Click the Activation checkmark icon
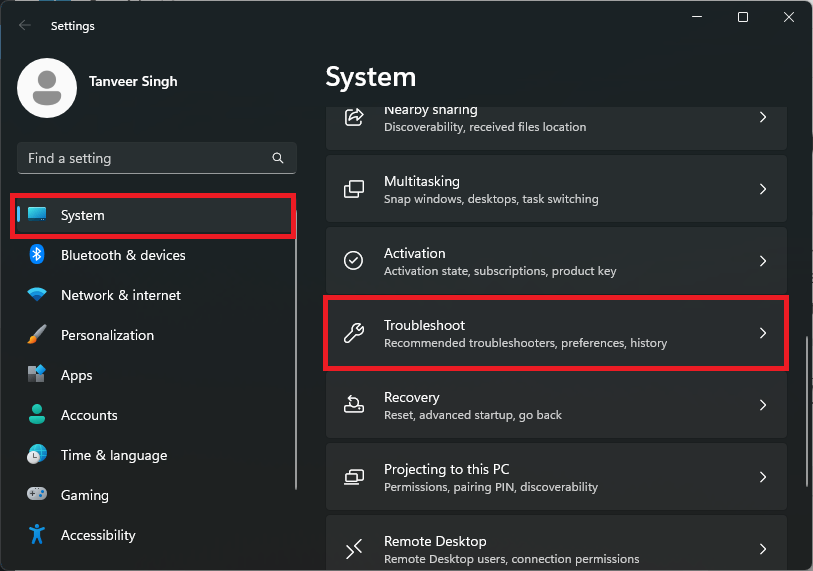Image resolution: width=813 pixels, height=571 pixels. coord(354,260)
